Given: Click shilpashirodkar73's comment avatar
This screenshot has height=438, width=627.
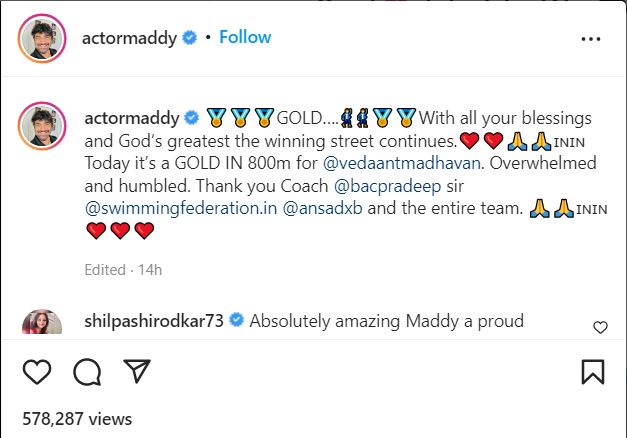Looking at the screenshot, I should (42, 322).
